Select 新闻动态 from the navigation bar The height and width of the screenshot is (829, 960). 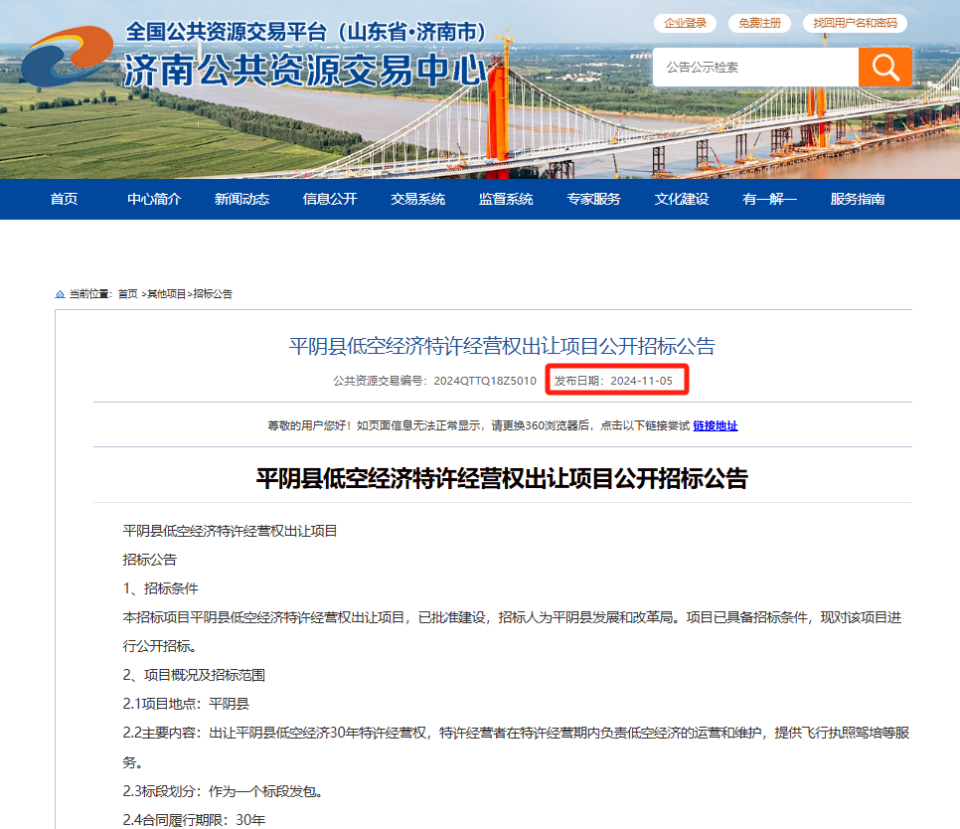coord(240,199)
